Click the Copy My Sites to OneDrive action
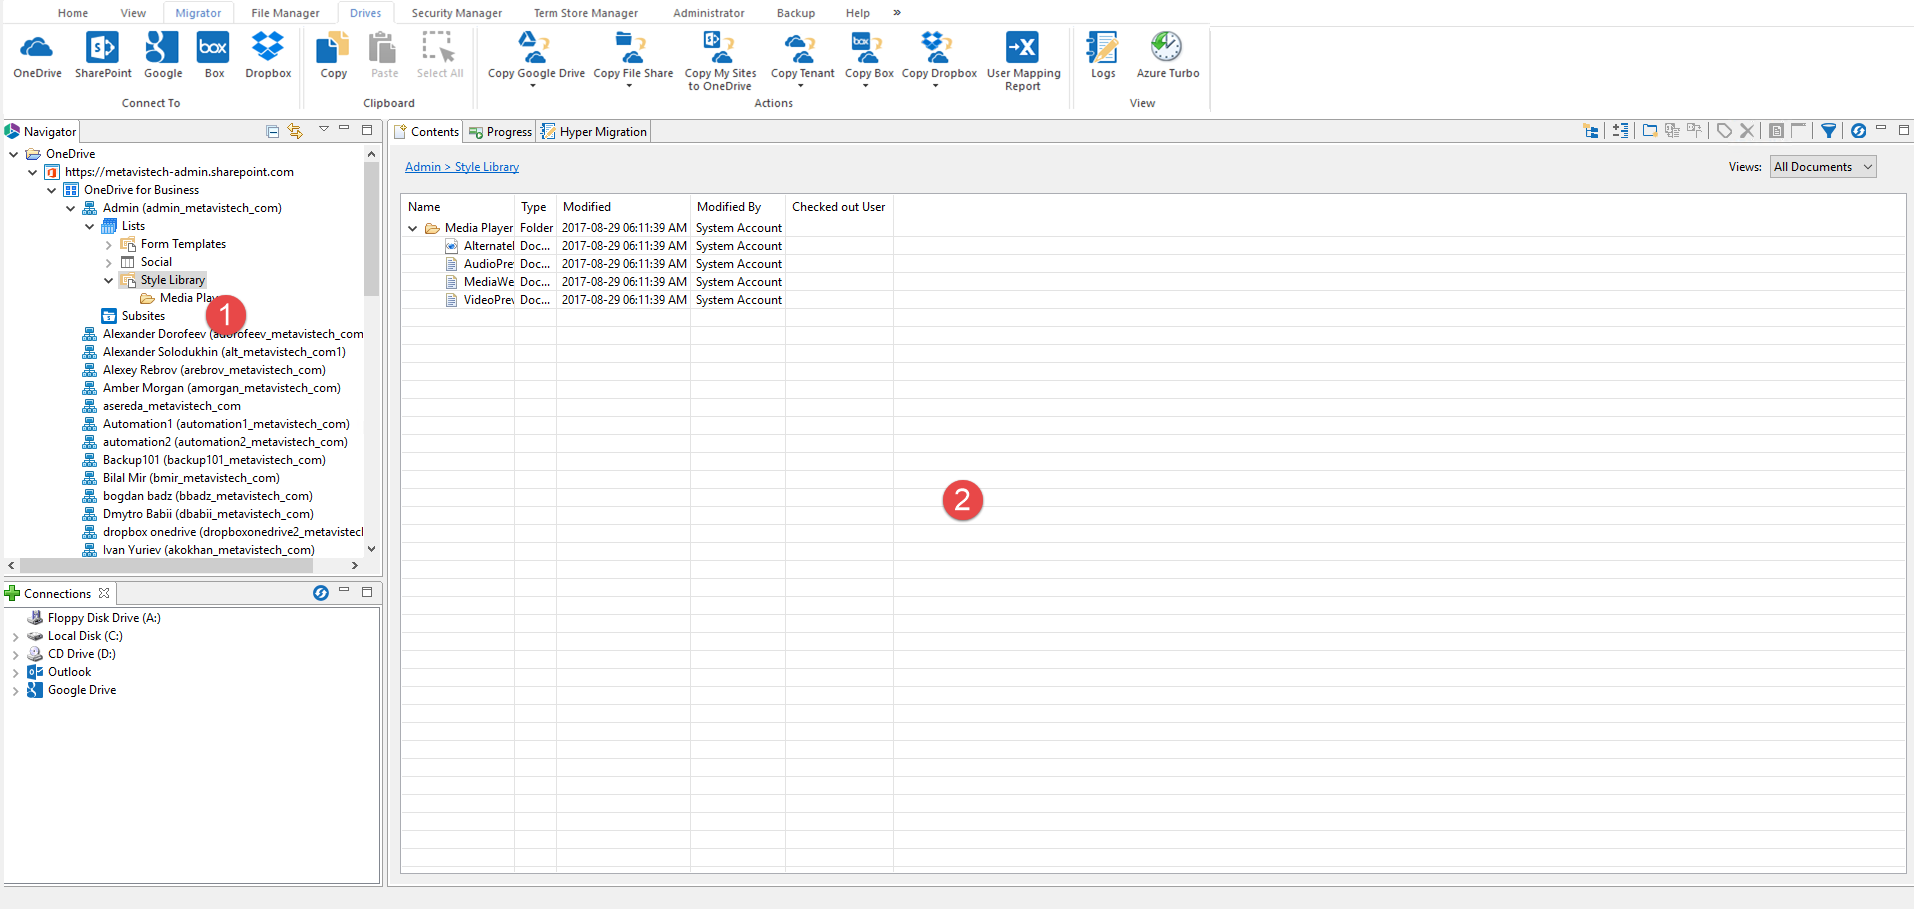The image size is (1914, 909). click(719, 60)
